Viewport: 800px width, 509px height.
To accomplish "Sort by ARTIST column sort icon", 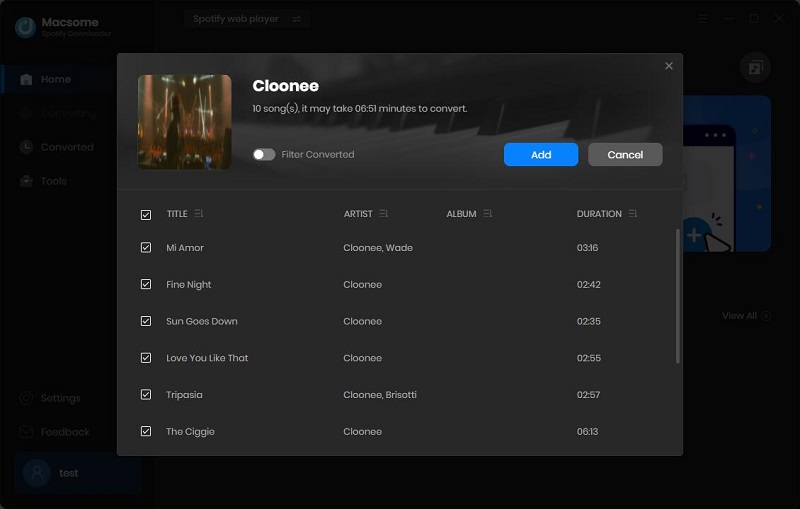I will (x=383, y=213).
